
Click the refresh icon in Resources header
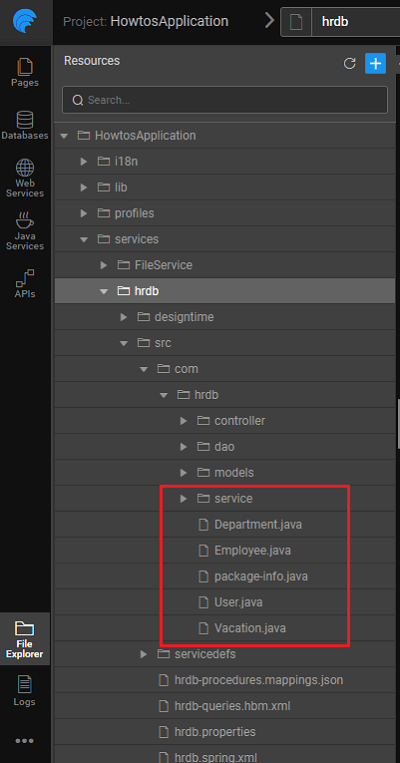(349, 63)
